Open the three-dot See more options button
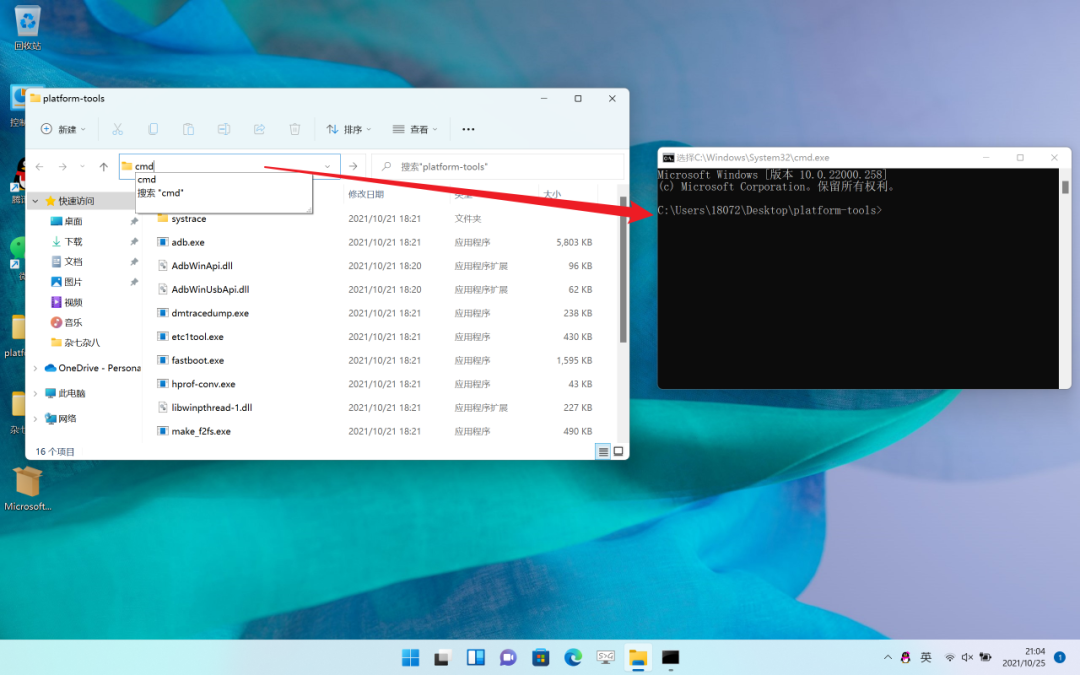 tap(468, 129)
